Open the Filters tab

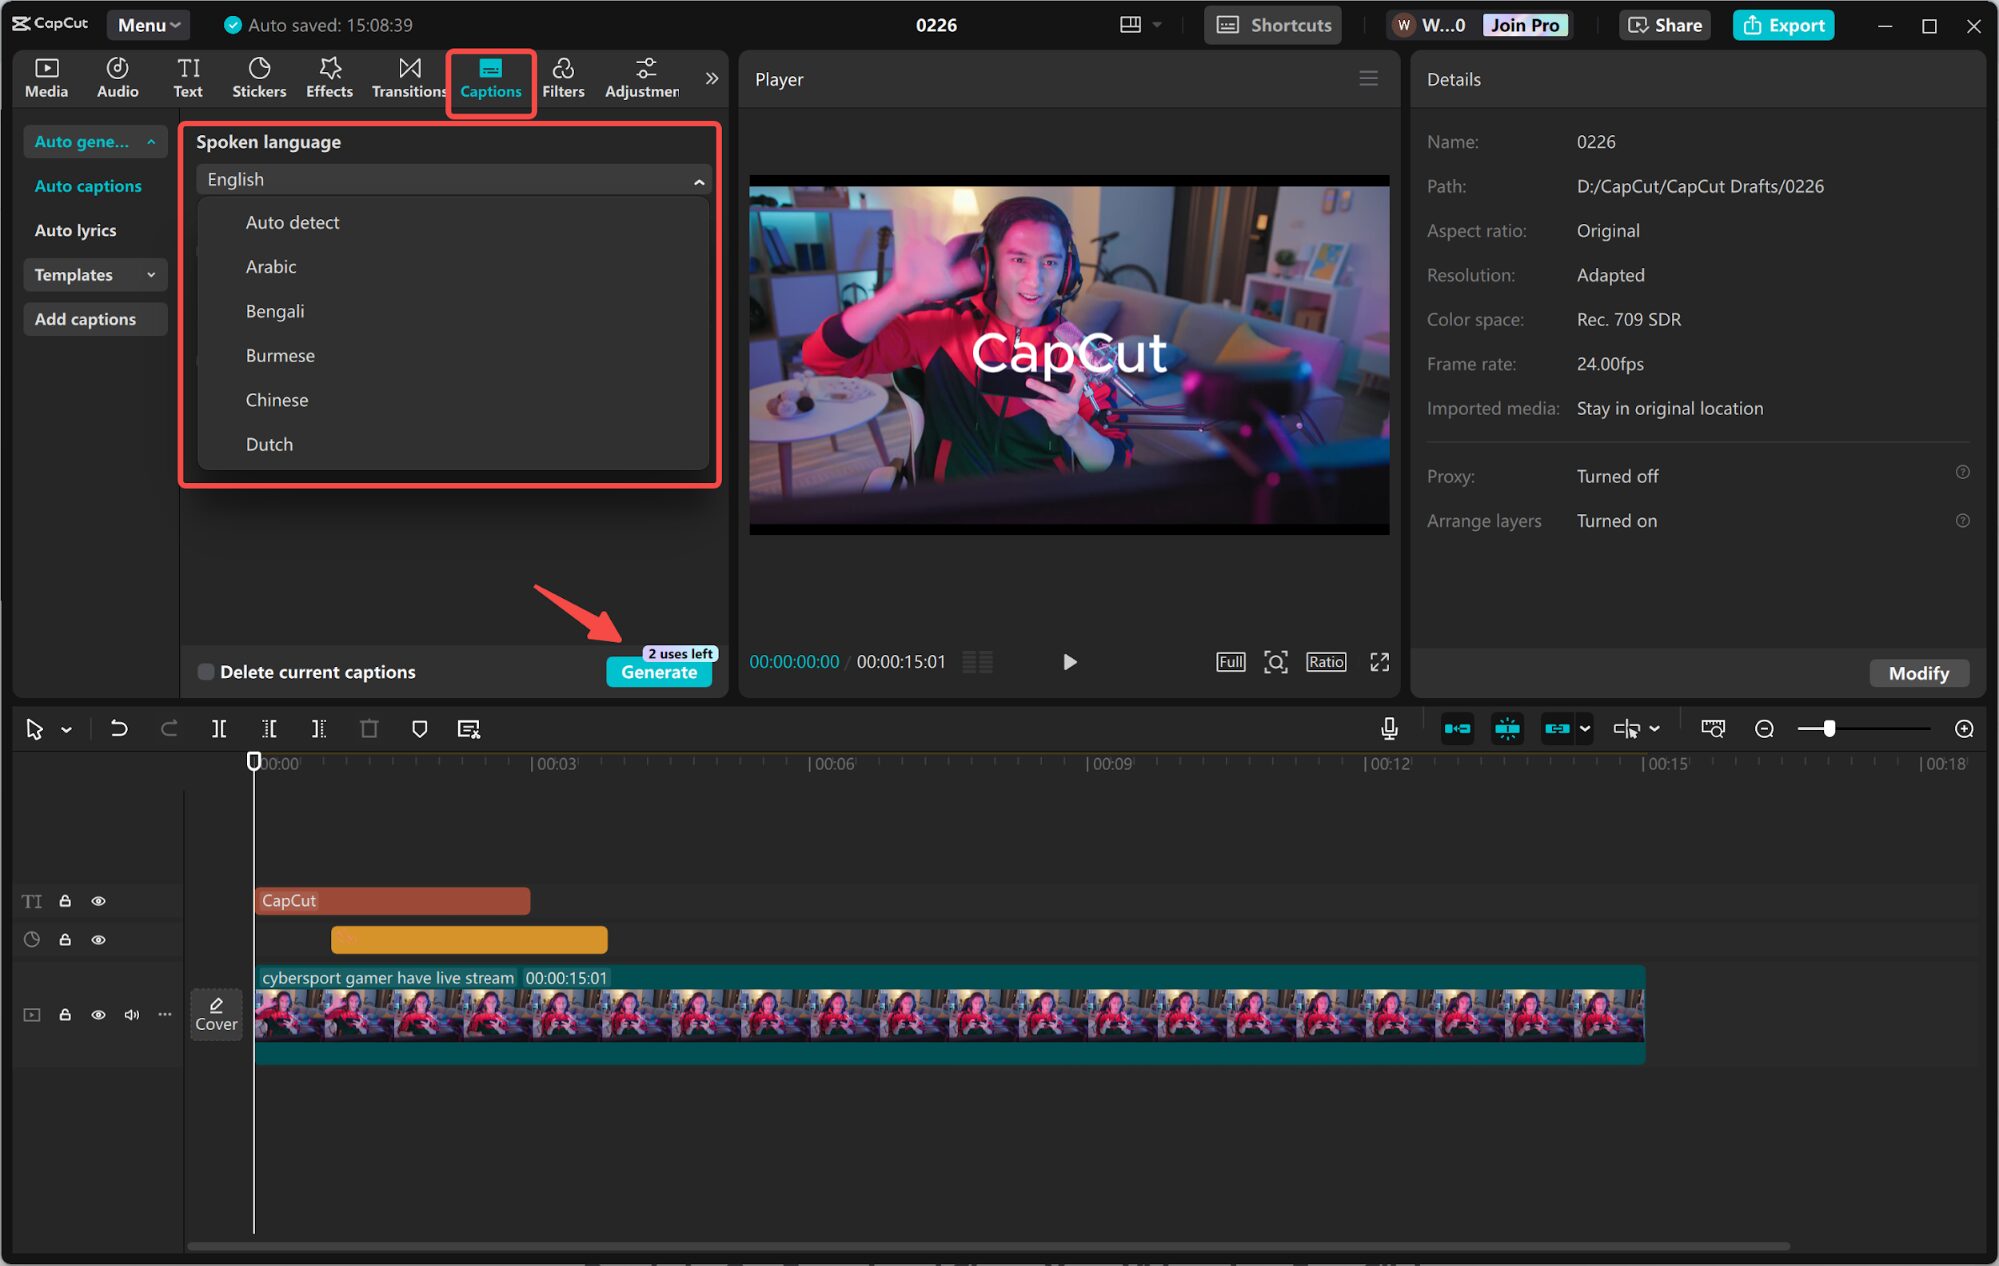pyautogui.click(x=563, y=77)
